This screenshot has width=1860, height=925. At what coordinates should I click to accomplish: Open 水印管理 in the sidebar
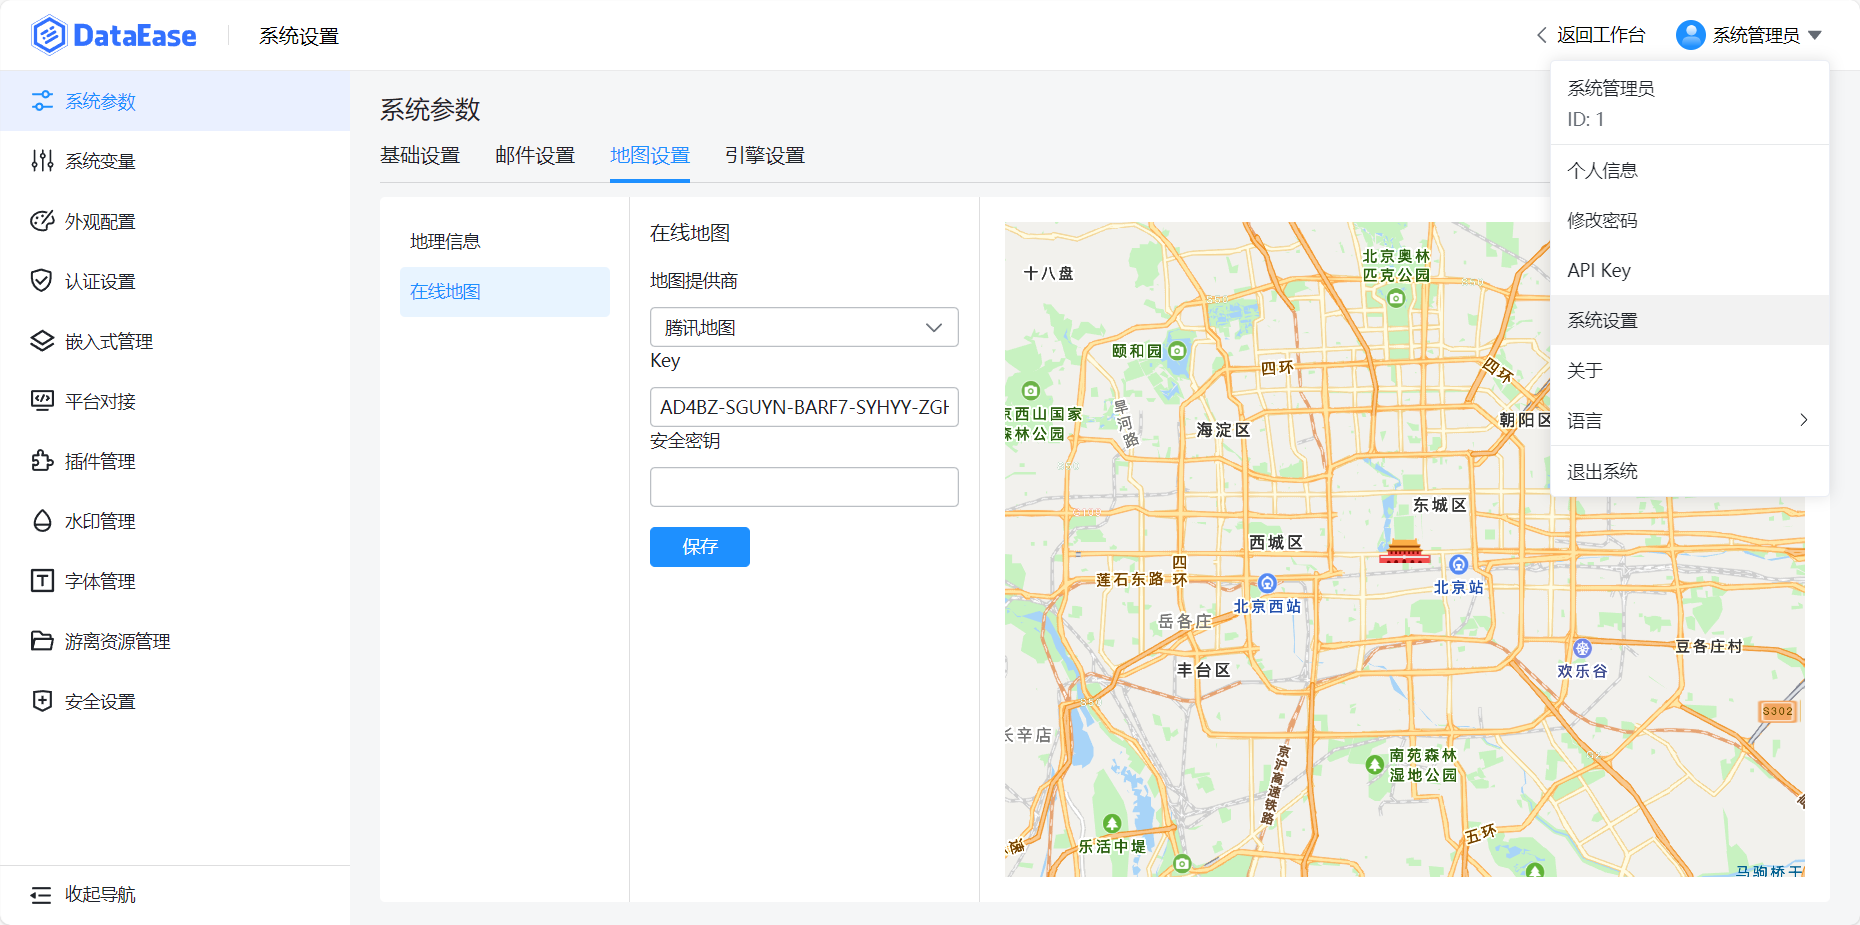tap(175, 521)
